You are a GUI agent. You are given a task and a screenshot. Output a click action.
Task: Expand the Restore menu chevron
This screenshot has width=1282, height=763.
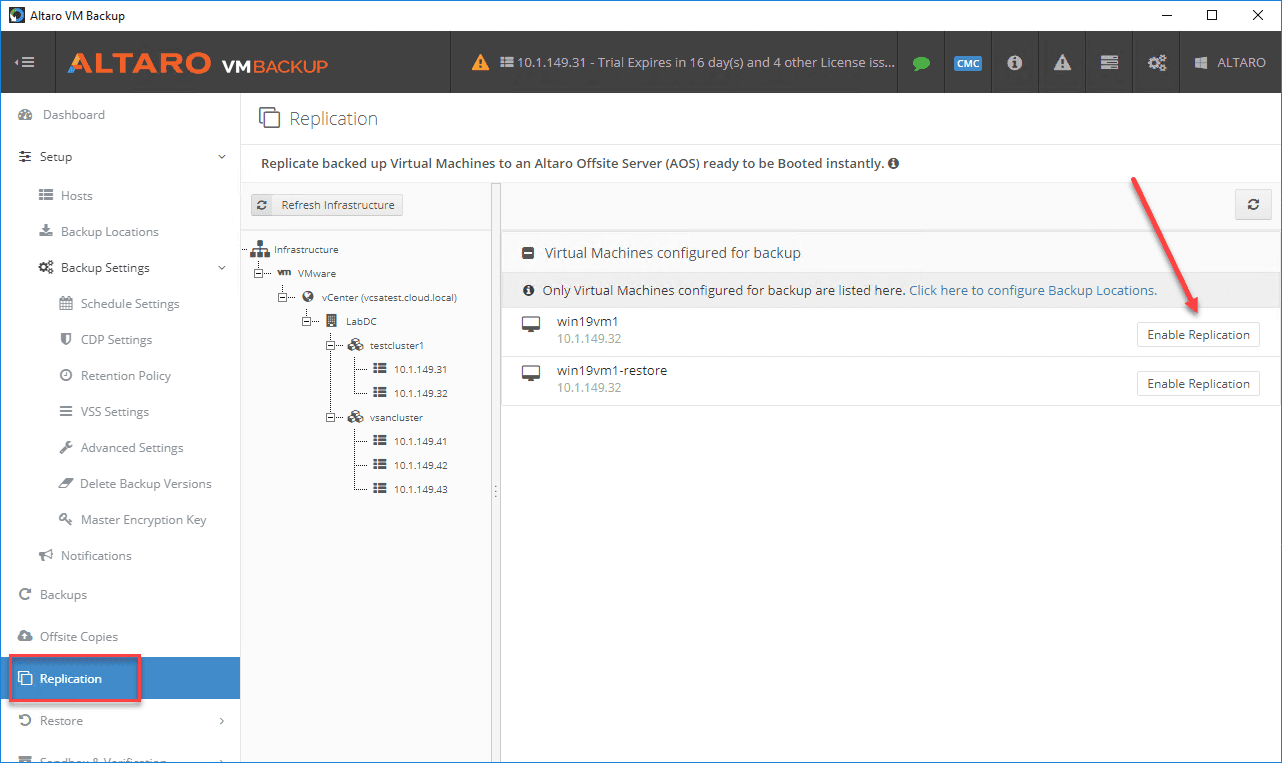222,721
